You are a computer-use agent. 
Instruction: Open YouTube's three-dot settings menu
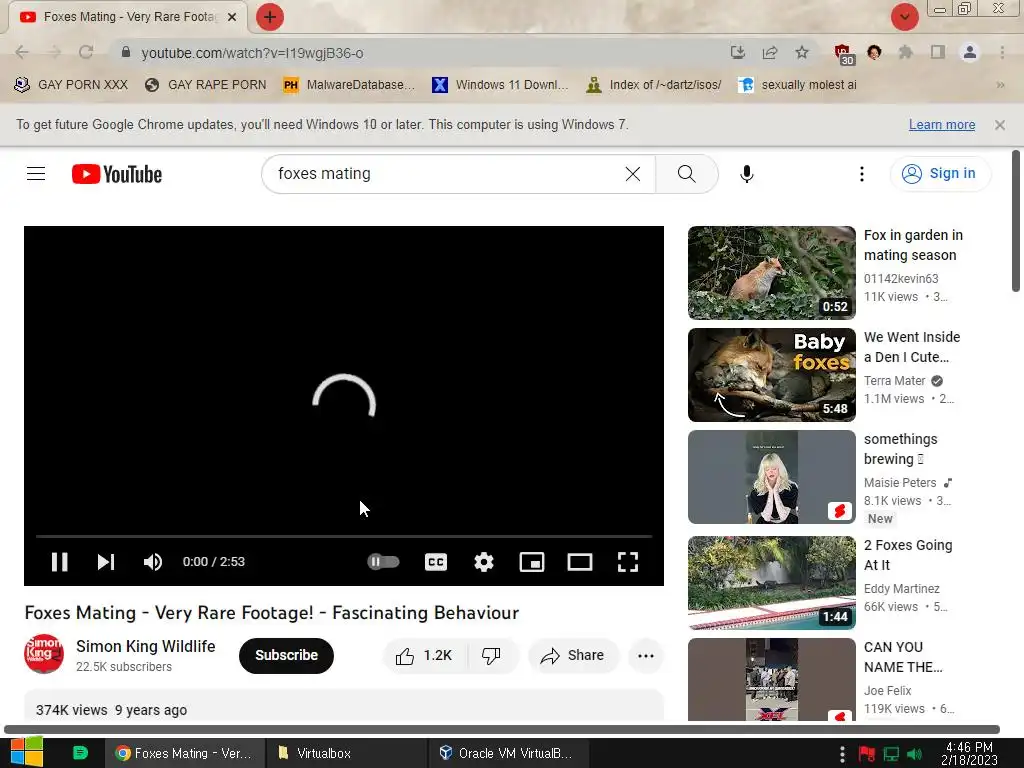pyautogui.click(x=861, y=174)
